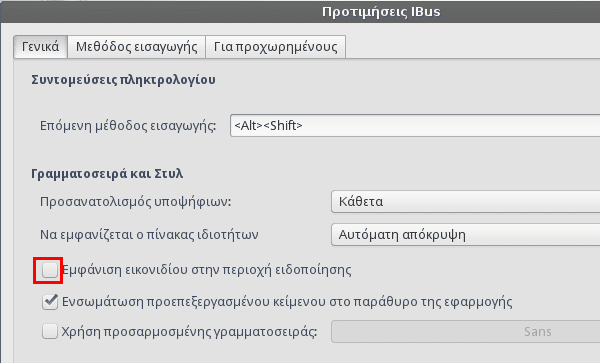Open the Μέθοδος εισαγωγής tab

(x=137, y=47)
